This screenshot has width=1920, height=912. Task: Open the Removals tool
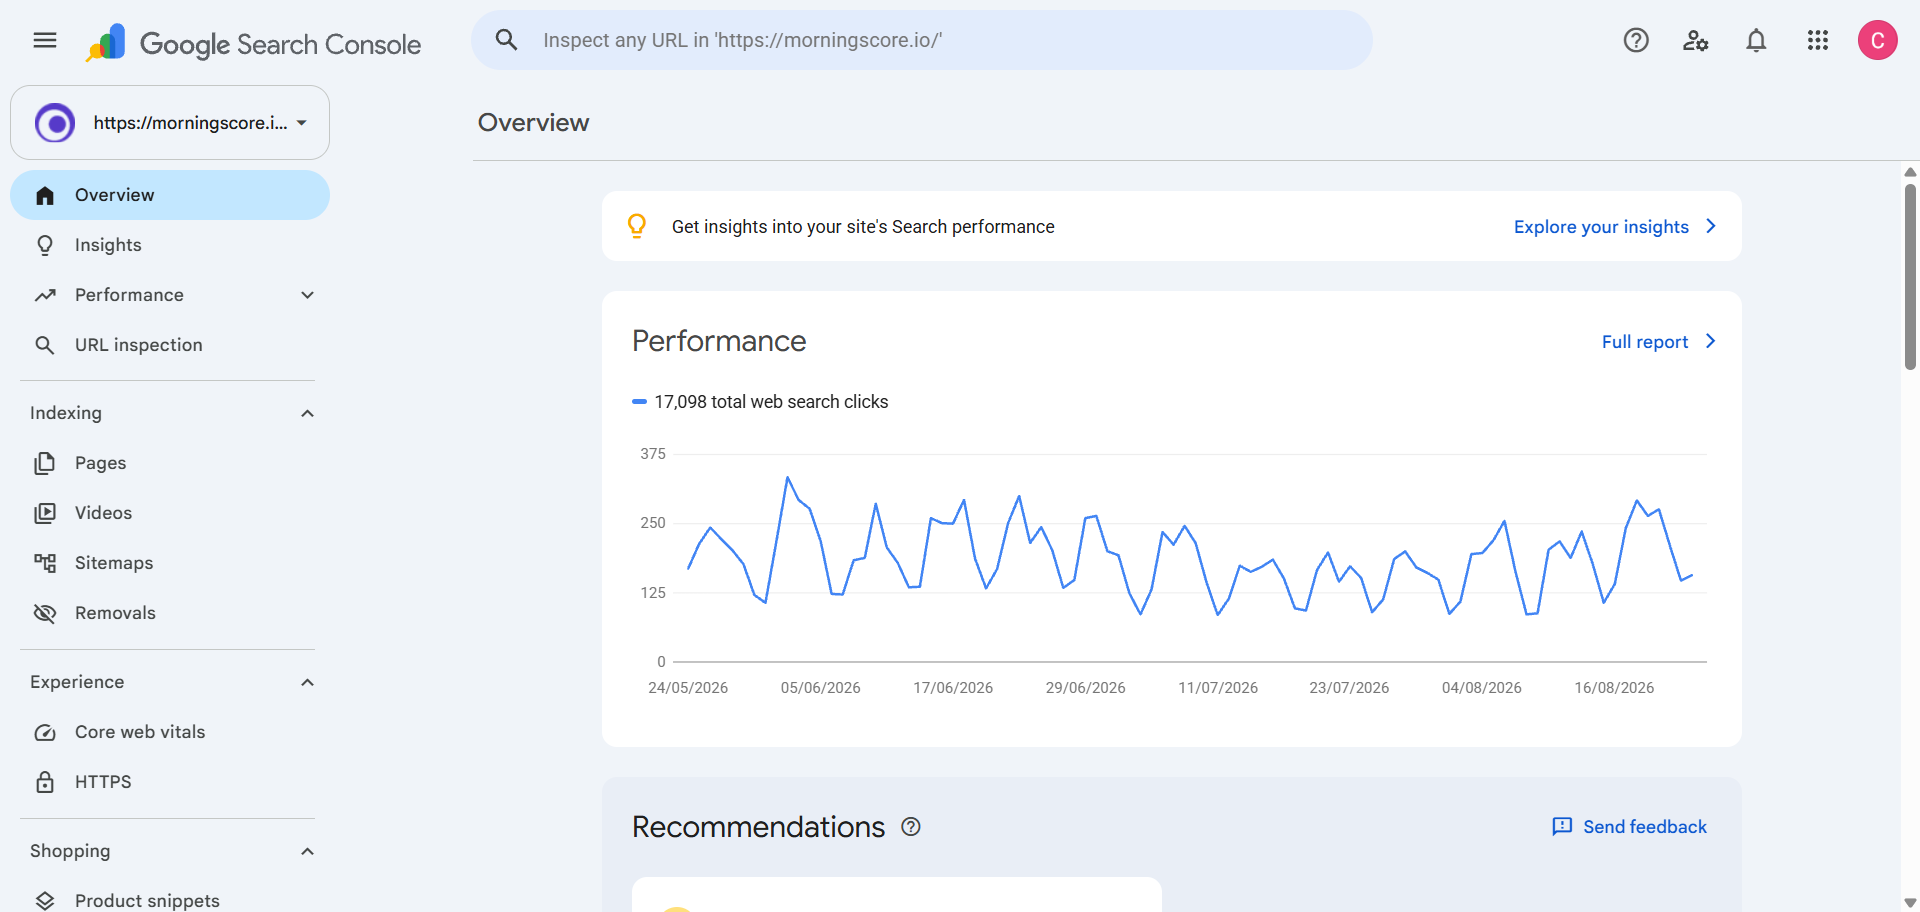[170, 613]
